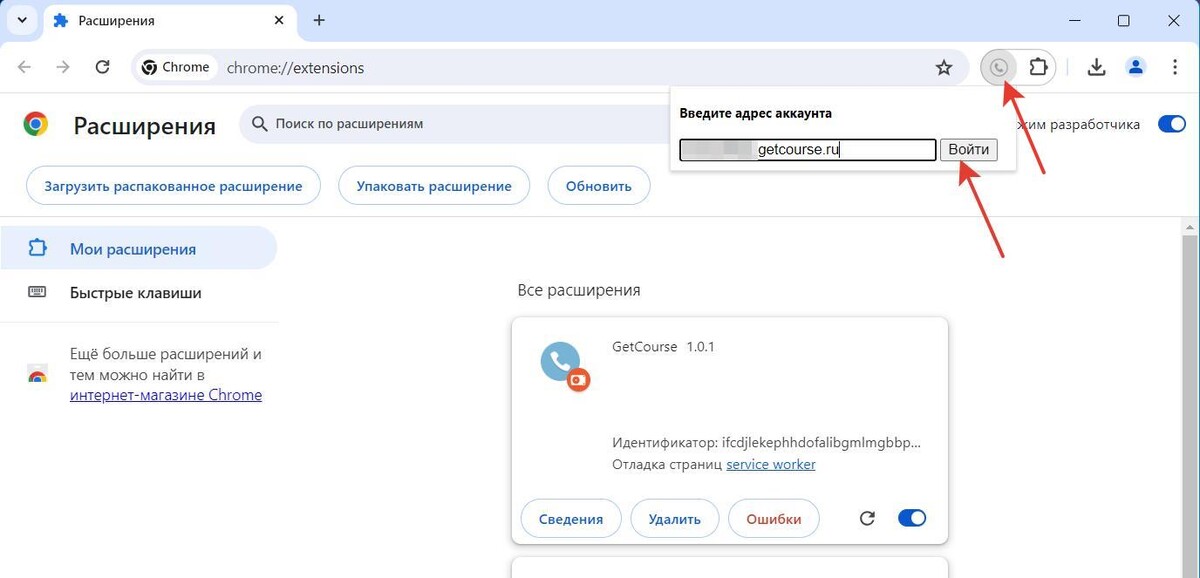
Task: Click the keyboard icon beside Быстрые клавиши
Action: pyautogui.click(x=37, y=293)
